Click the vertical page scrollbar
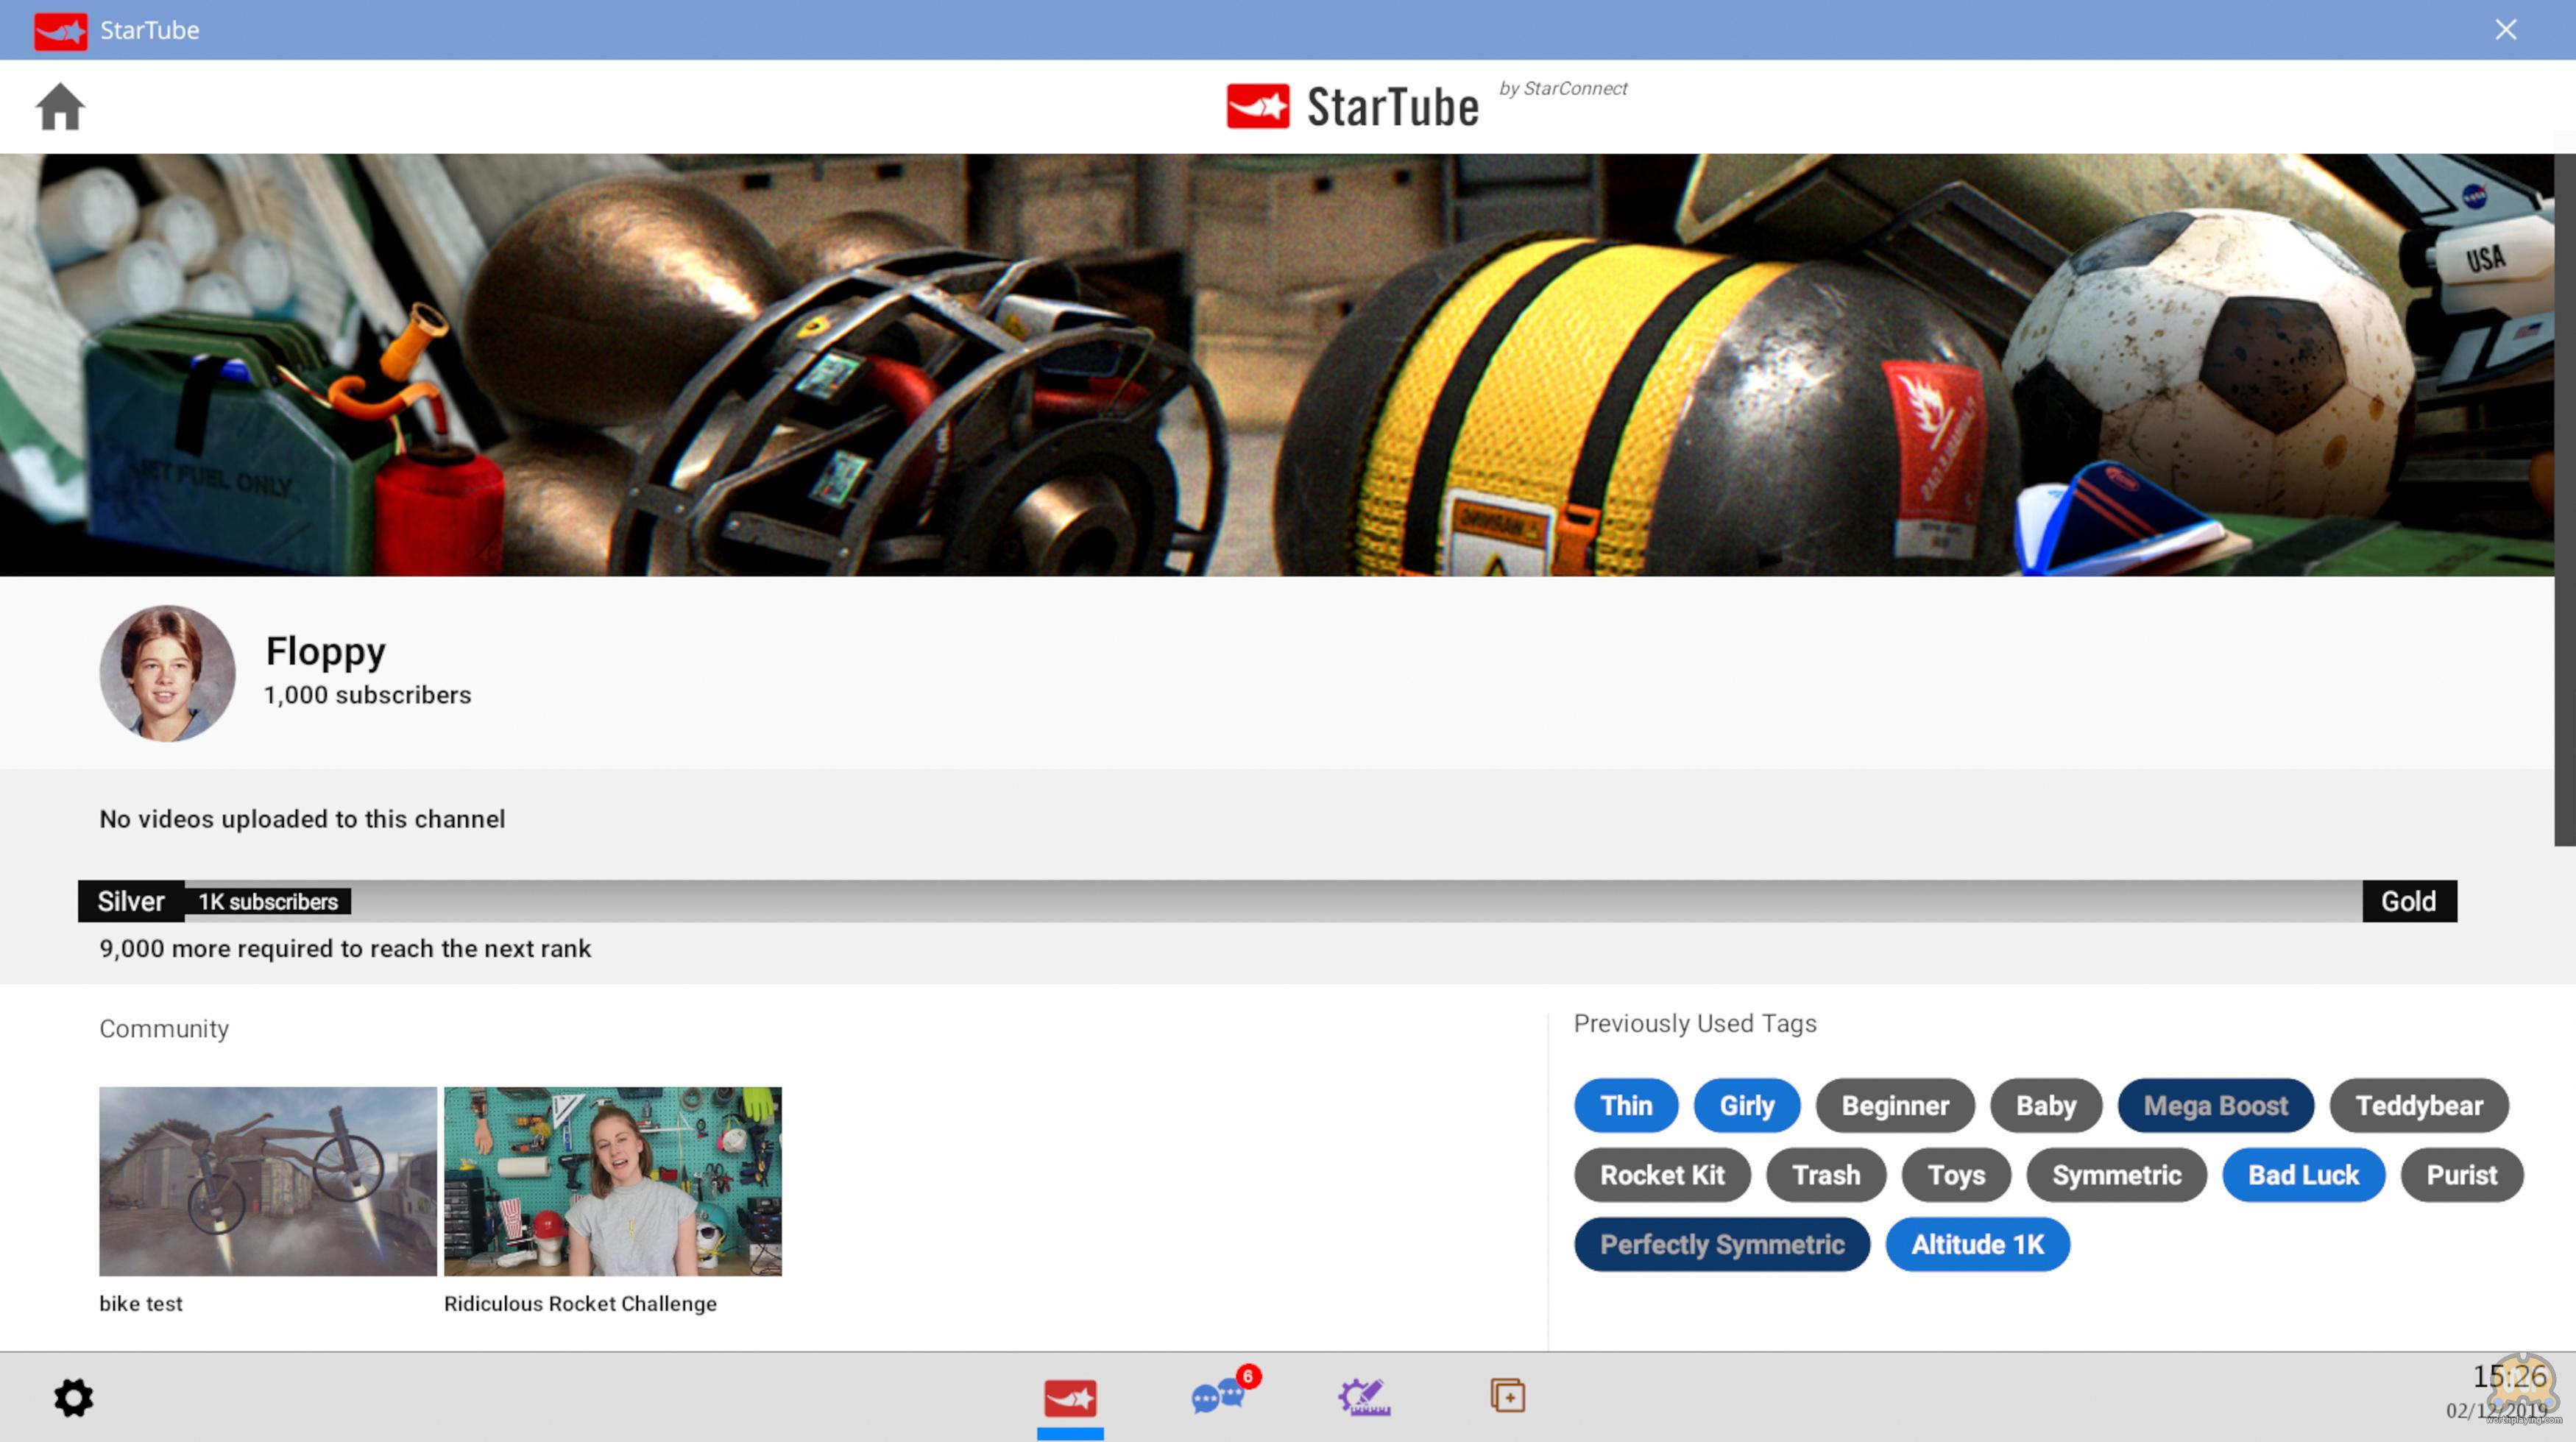This screenshot has height=1442, width=2576. tap(2564, 500)
